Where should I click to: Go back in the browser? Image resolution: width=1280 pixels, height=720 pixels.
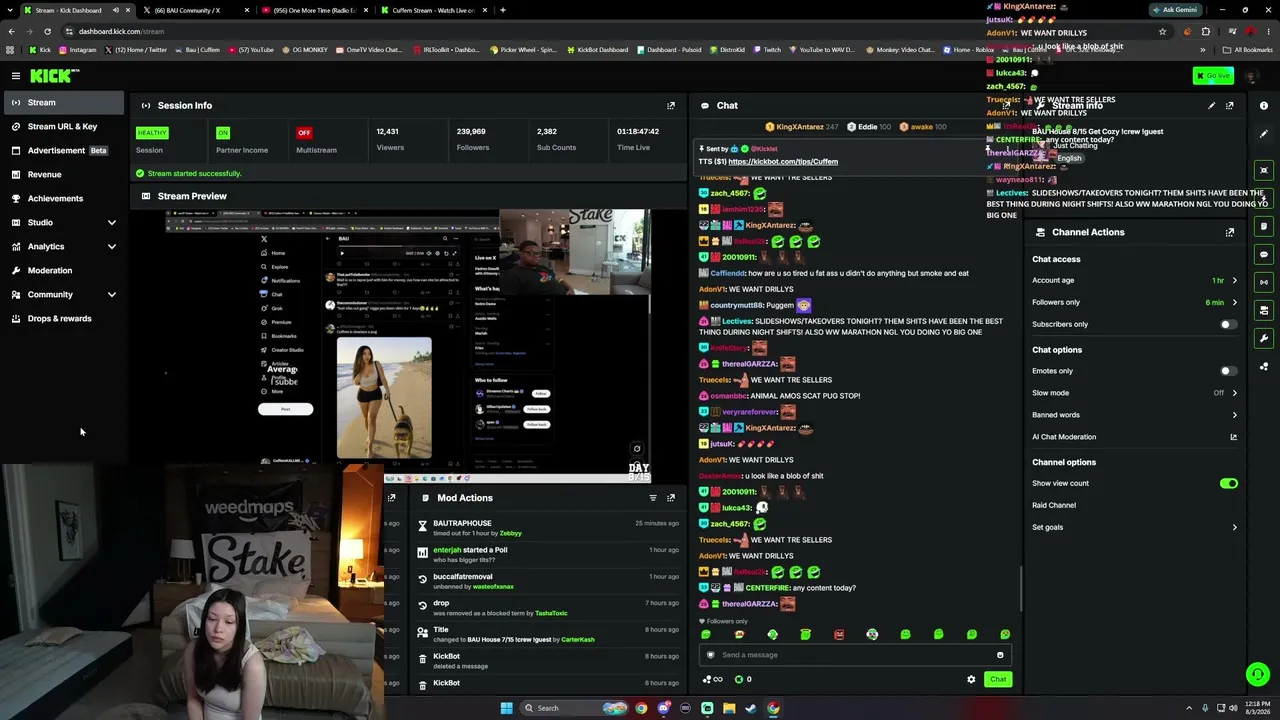point(11,31)
